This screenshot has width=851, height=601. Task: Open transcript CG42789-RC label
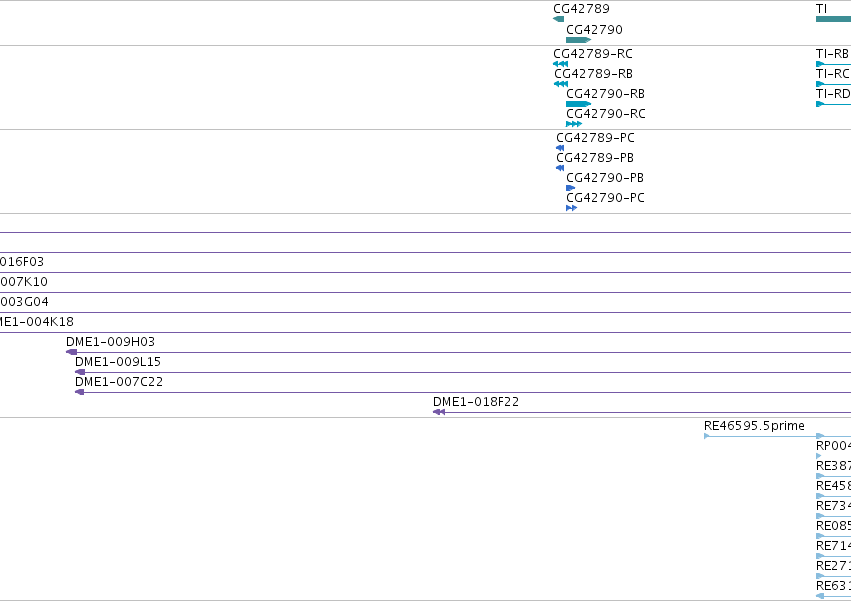point(593,54)
